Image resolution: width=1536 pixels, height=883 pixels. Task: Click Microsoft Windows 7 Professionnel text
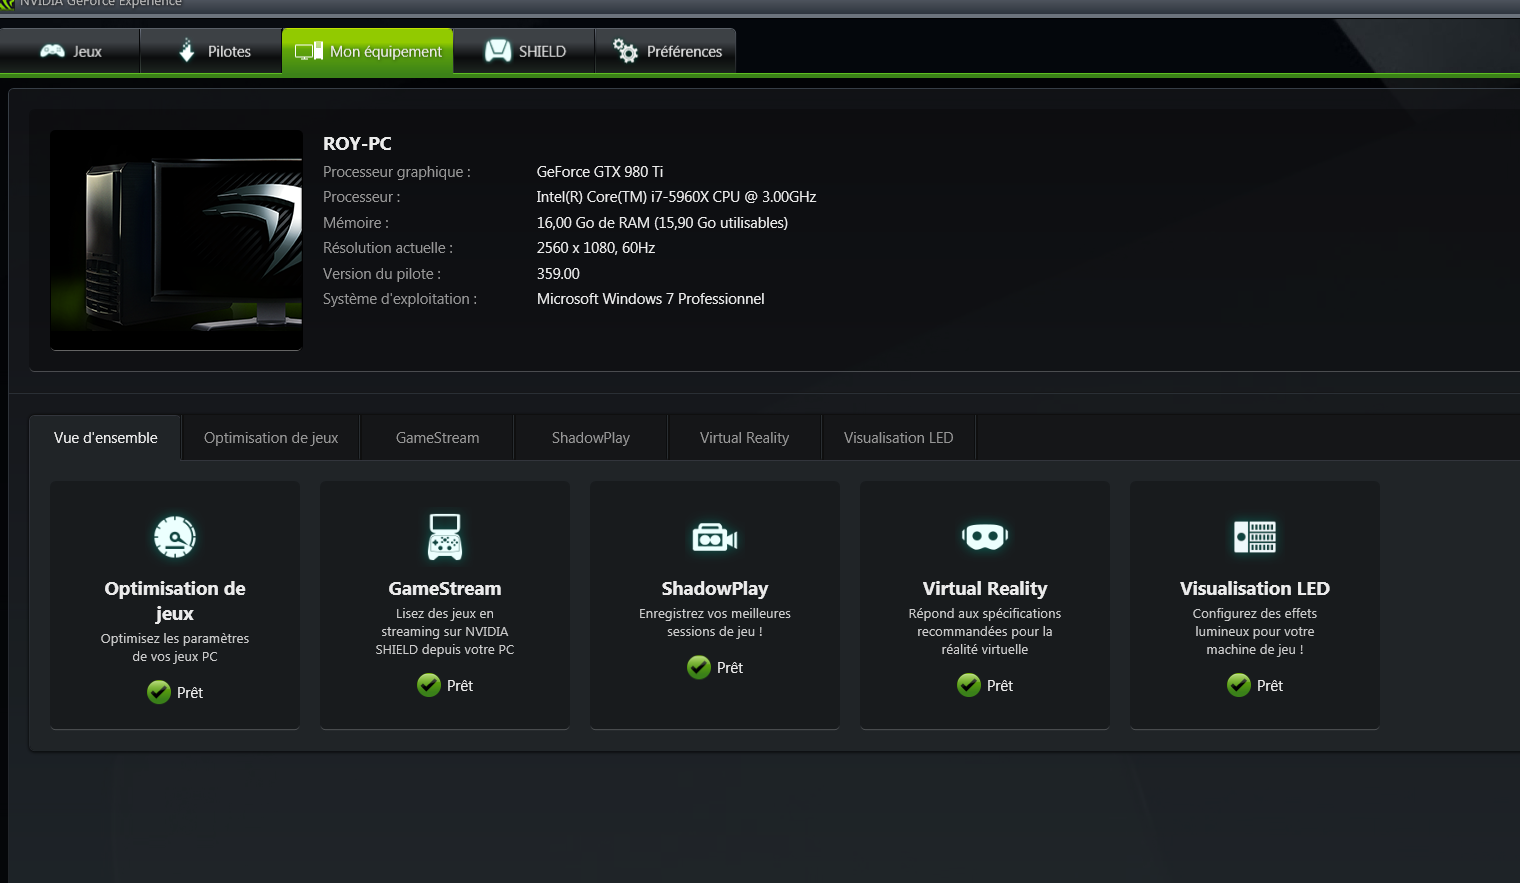(x=650, y=299)
